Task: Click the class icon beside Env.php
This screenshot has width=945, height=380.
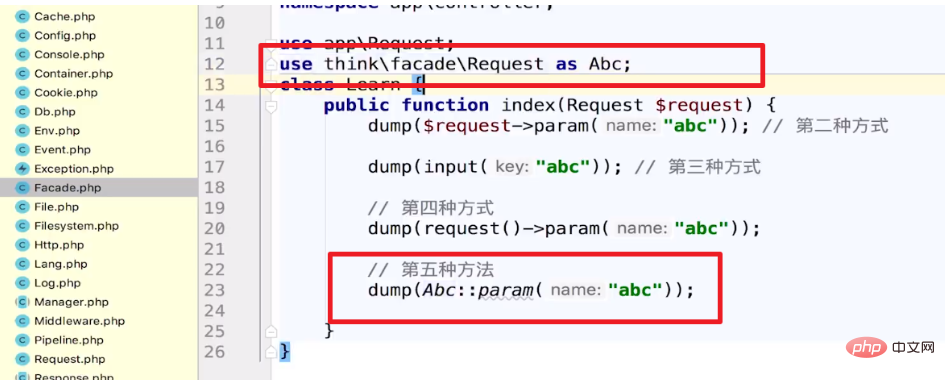Action: 22,131
